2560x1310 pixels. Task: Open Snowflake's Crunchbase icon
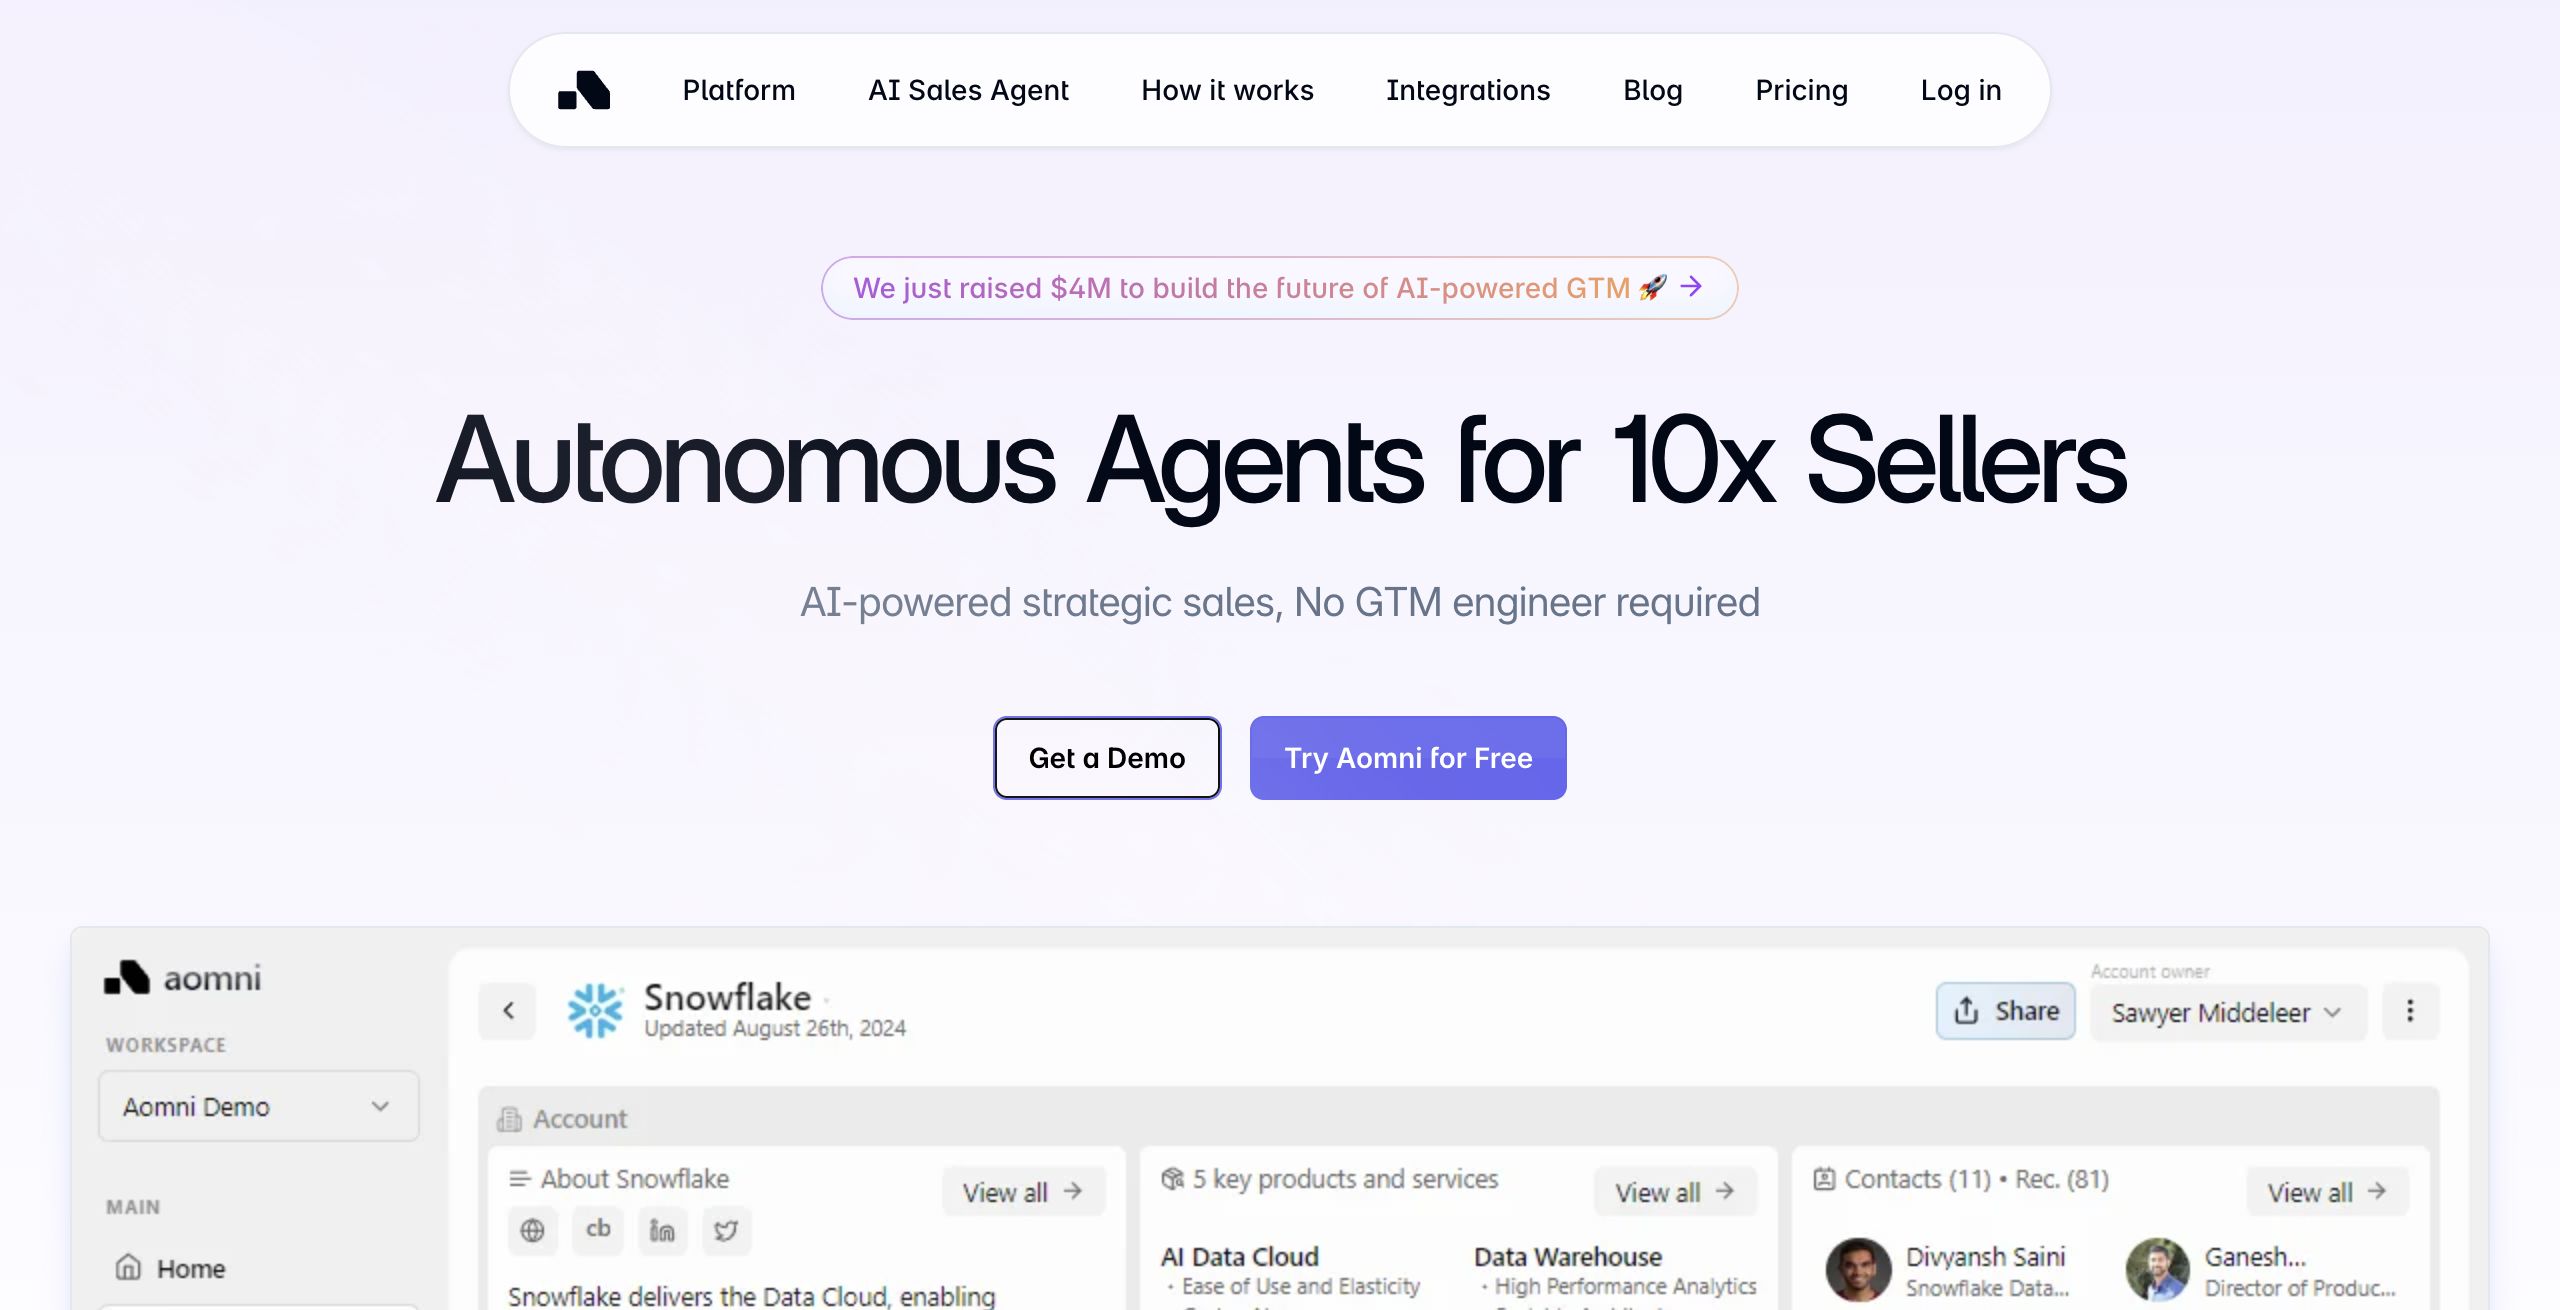(x=598, y=1230)
